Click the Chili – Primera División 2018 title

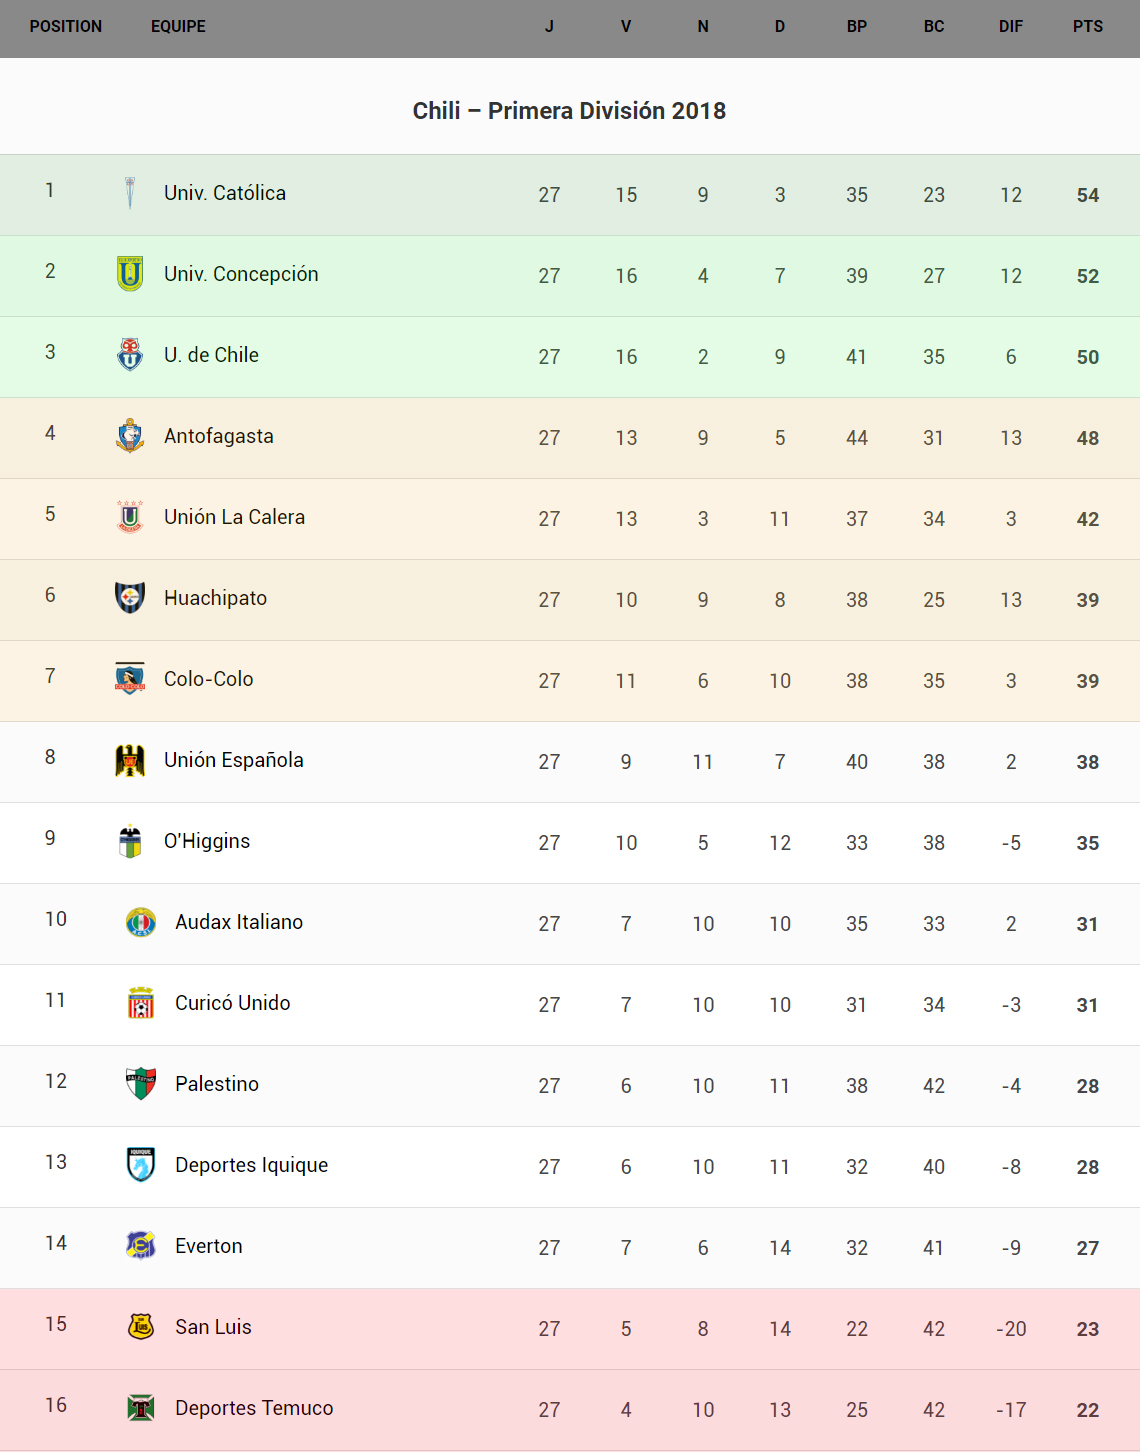(569, 111)
